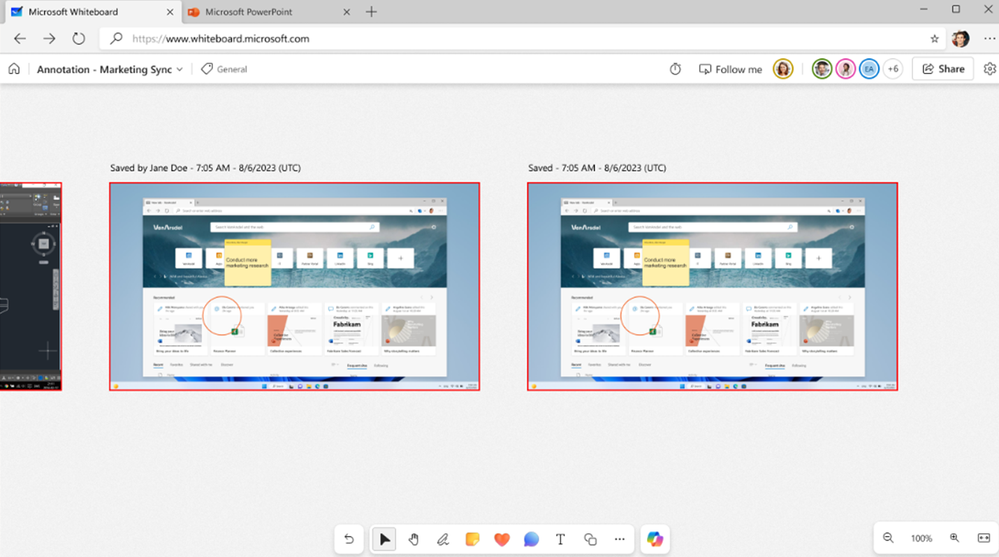This screenshot has height=557, width=999.
Task: Go forward in the browser
Action: click(x=49, y=39)
